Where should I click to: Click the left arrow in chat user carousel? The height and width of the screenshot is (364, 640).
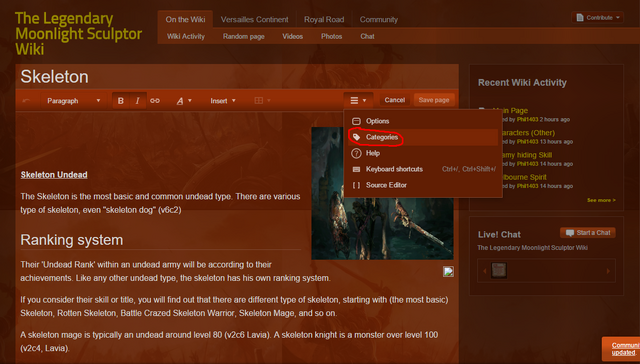coord(484,271)
